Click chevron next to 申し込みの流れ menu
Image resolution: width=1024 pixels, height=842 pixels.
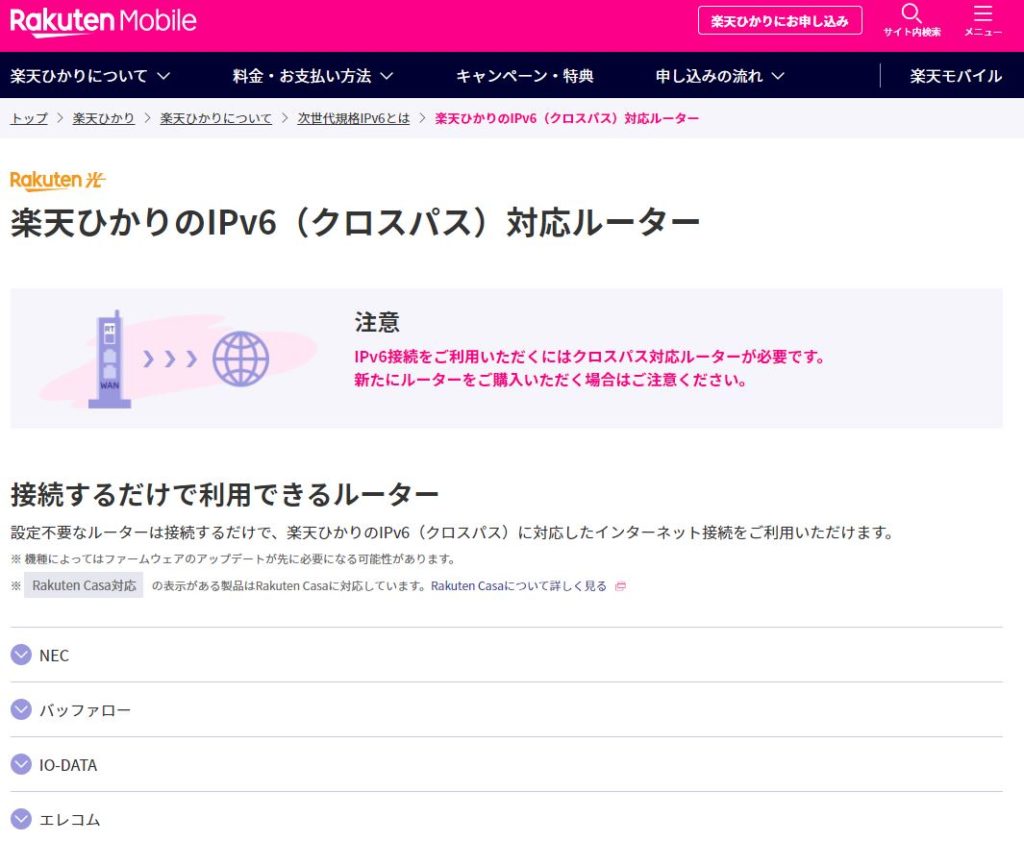[x=778, y=76]
